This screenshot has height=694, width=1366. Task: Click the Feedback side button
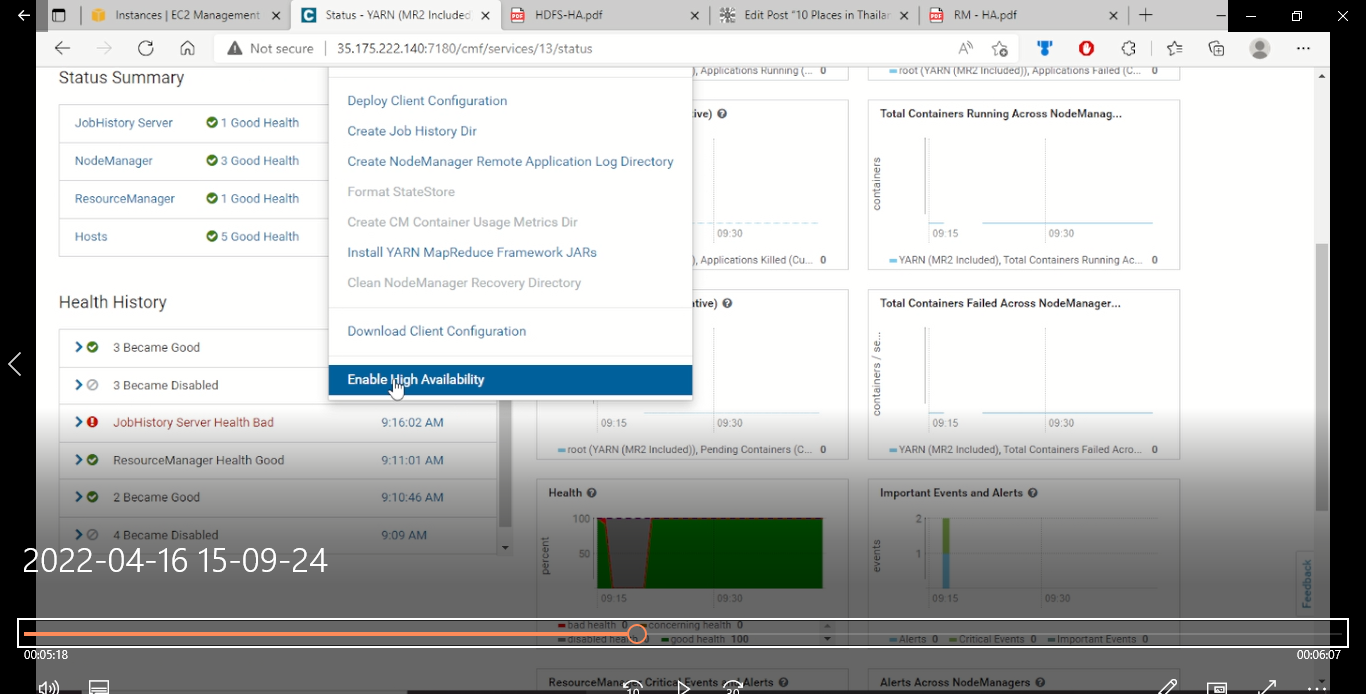[1307, 583]
